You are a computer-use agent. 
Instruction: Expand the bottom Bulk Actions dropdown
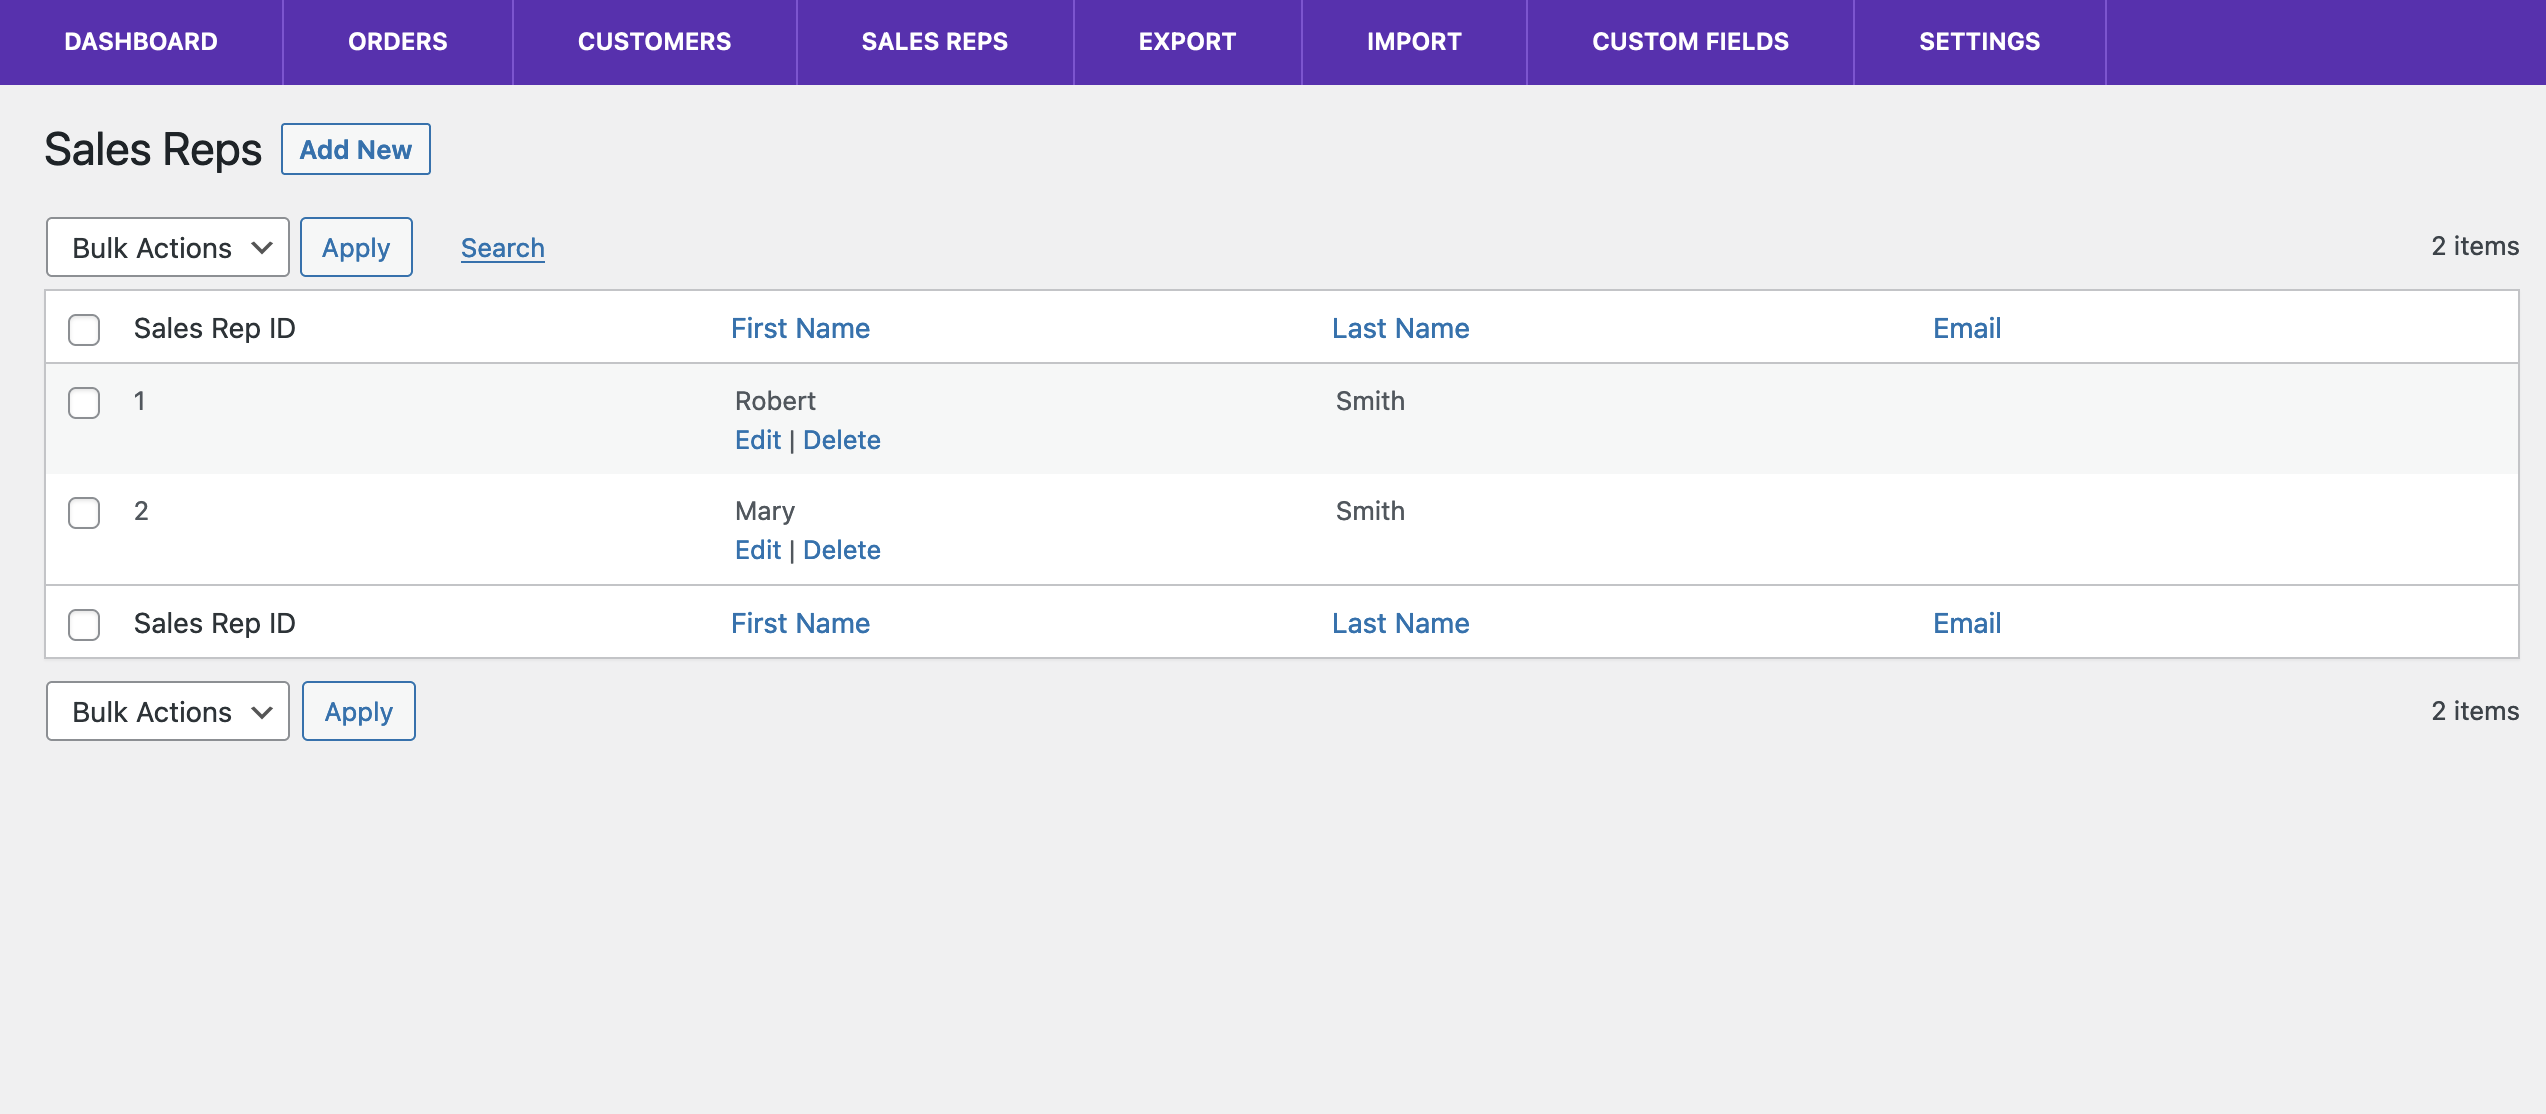168,711
